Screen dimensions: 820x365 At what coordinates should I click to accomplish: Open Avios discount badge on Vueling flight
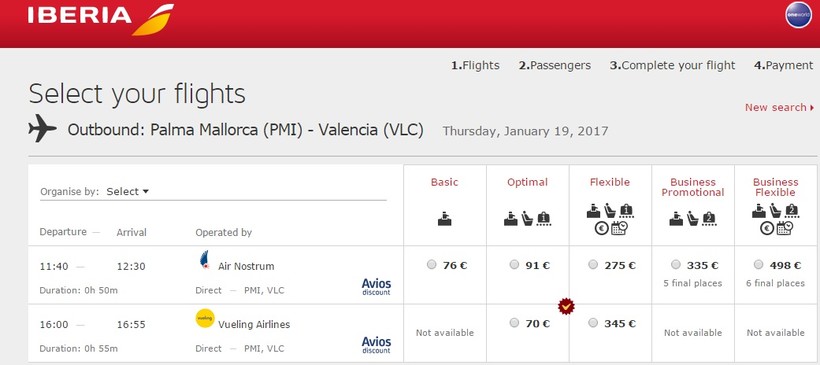[377, 345]
